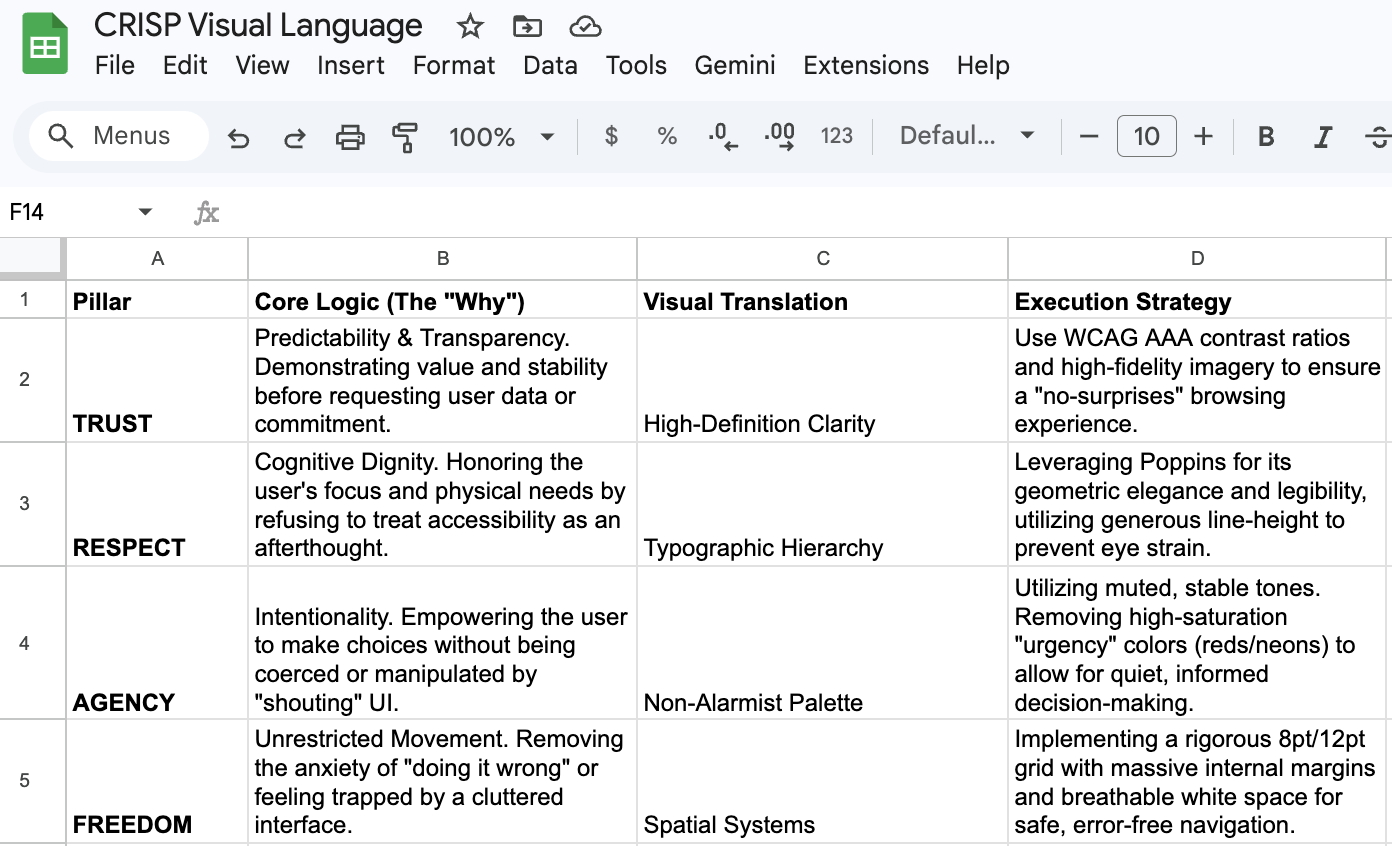Select the Visual Translation header cell
The image size is (1392, 846).
[x=822, y=300]
